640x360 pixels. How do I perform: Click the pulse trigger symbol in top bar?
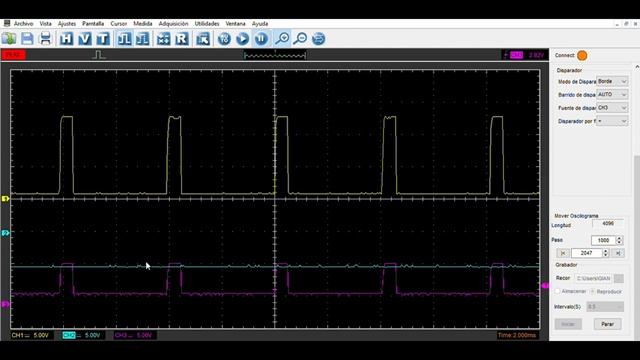(x=99, y=55)
